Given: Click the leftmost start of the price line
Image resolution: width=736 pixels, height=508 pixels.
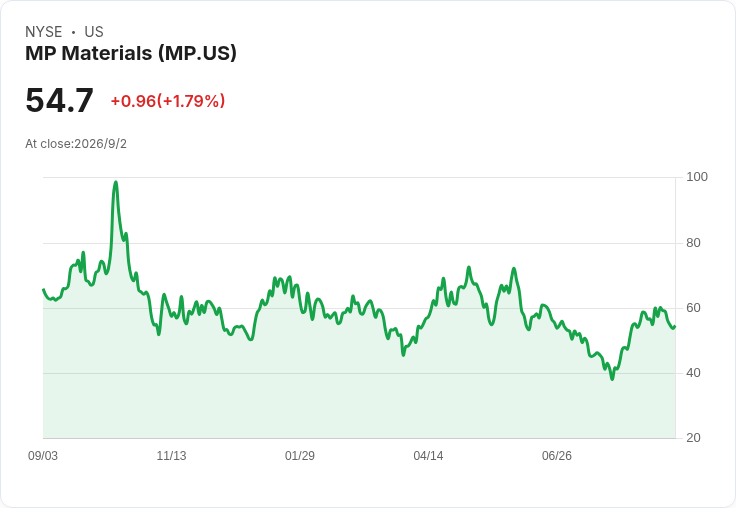Looking at the screenshot, I should [x=44, y=290].
